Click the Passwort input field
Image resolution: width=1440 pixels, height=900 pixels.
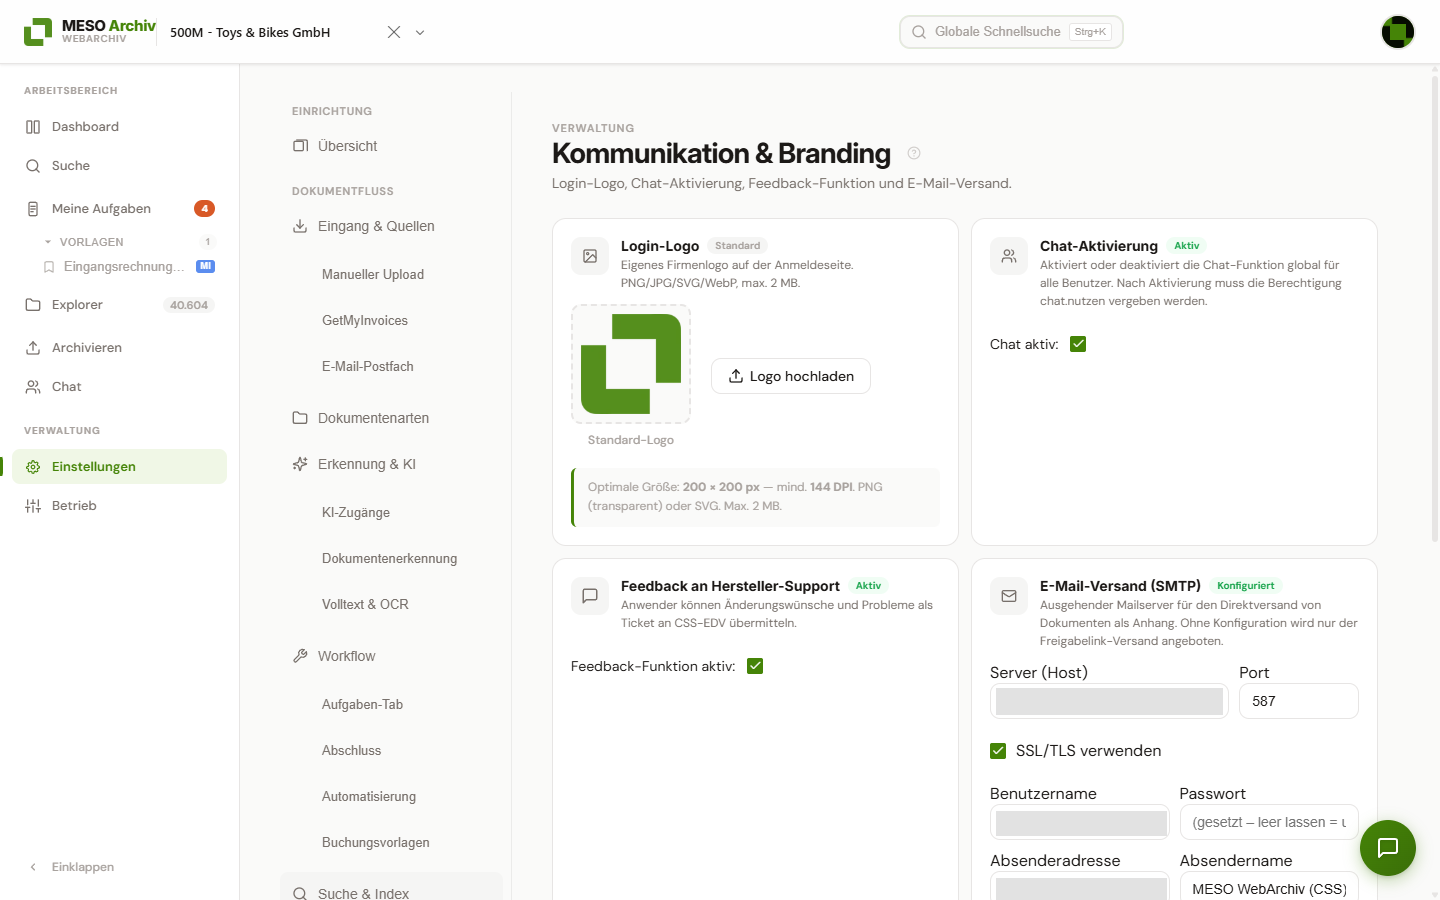1269,822
